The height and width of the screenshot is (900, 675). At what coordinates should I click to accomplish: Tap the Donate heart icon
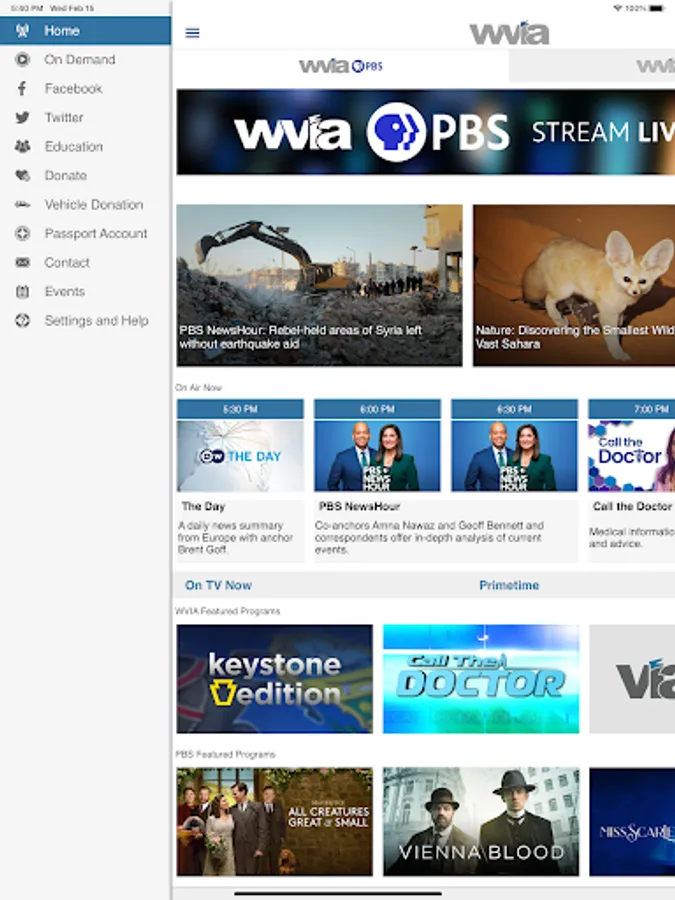pyautogui.click(x=22, y=175)
